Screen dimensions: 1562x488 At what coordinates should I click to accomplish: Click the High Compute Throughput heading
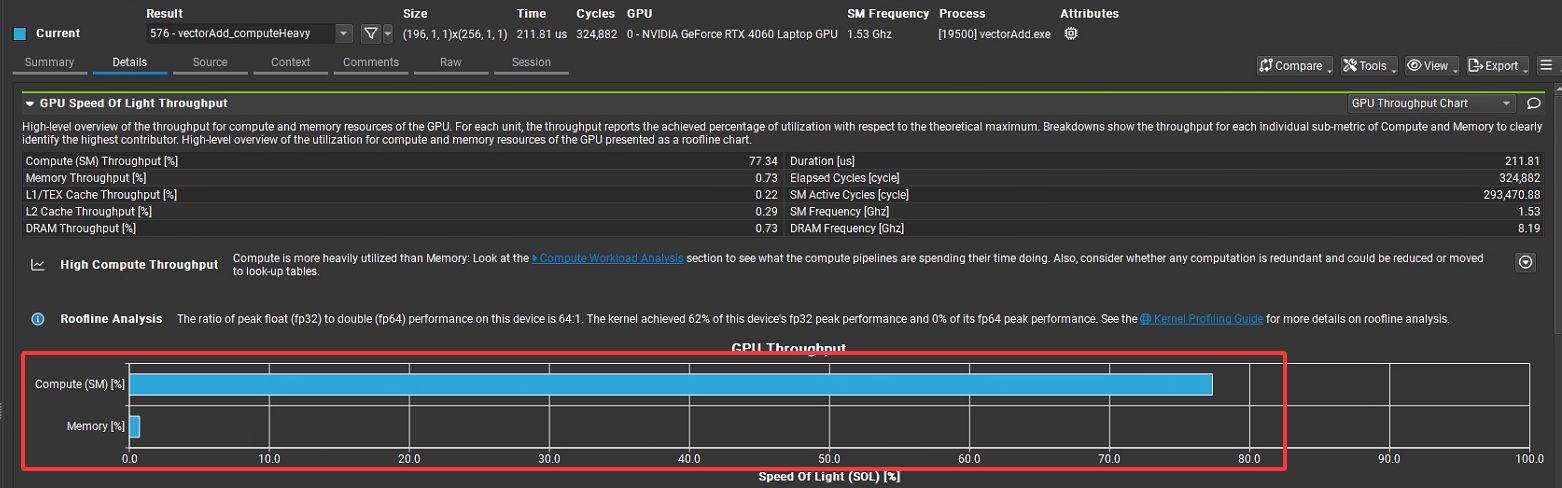[139, 265]
